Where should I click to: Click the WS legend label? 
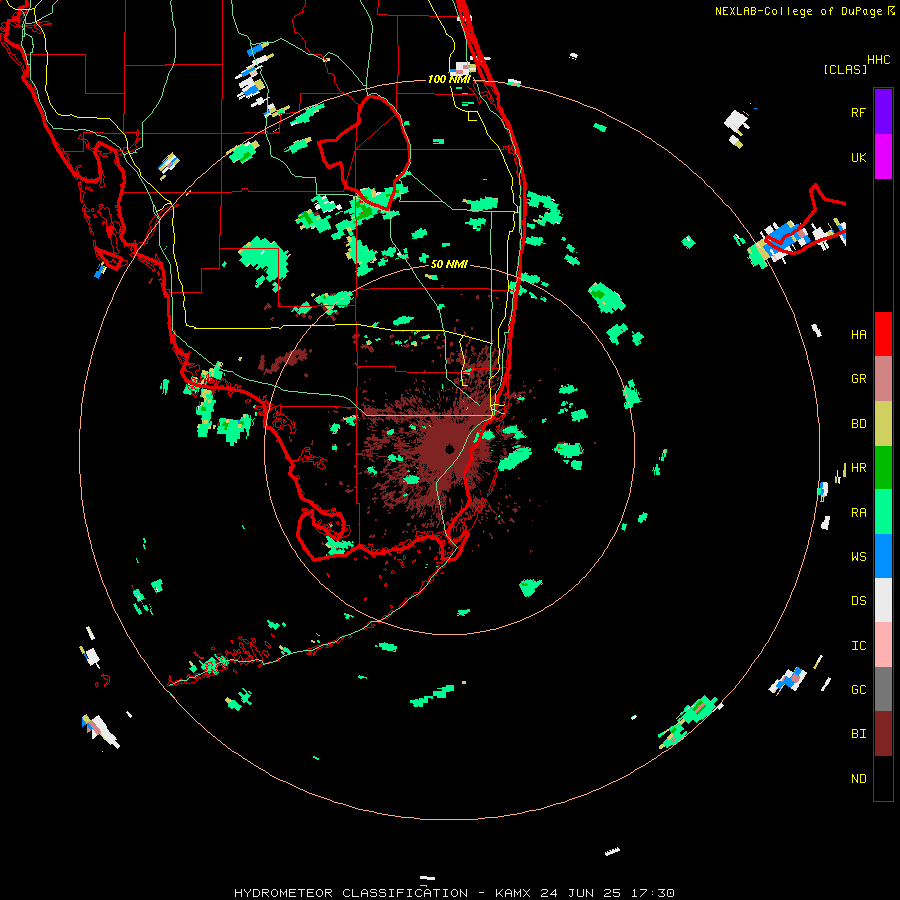858,556
